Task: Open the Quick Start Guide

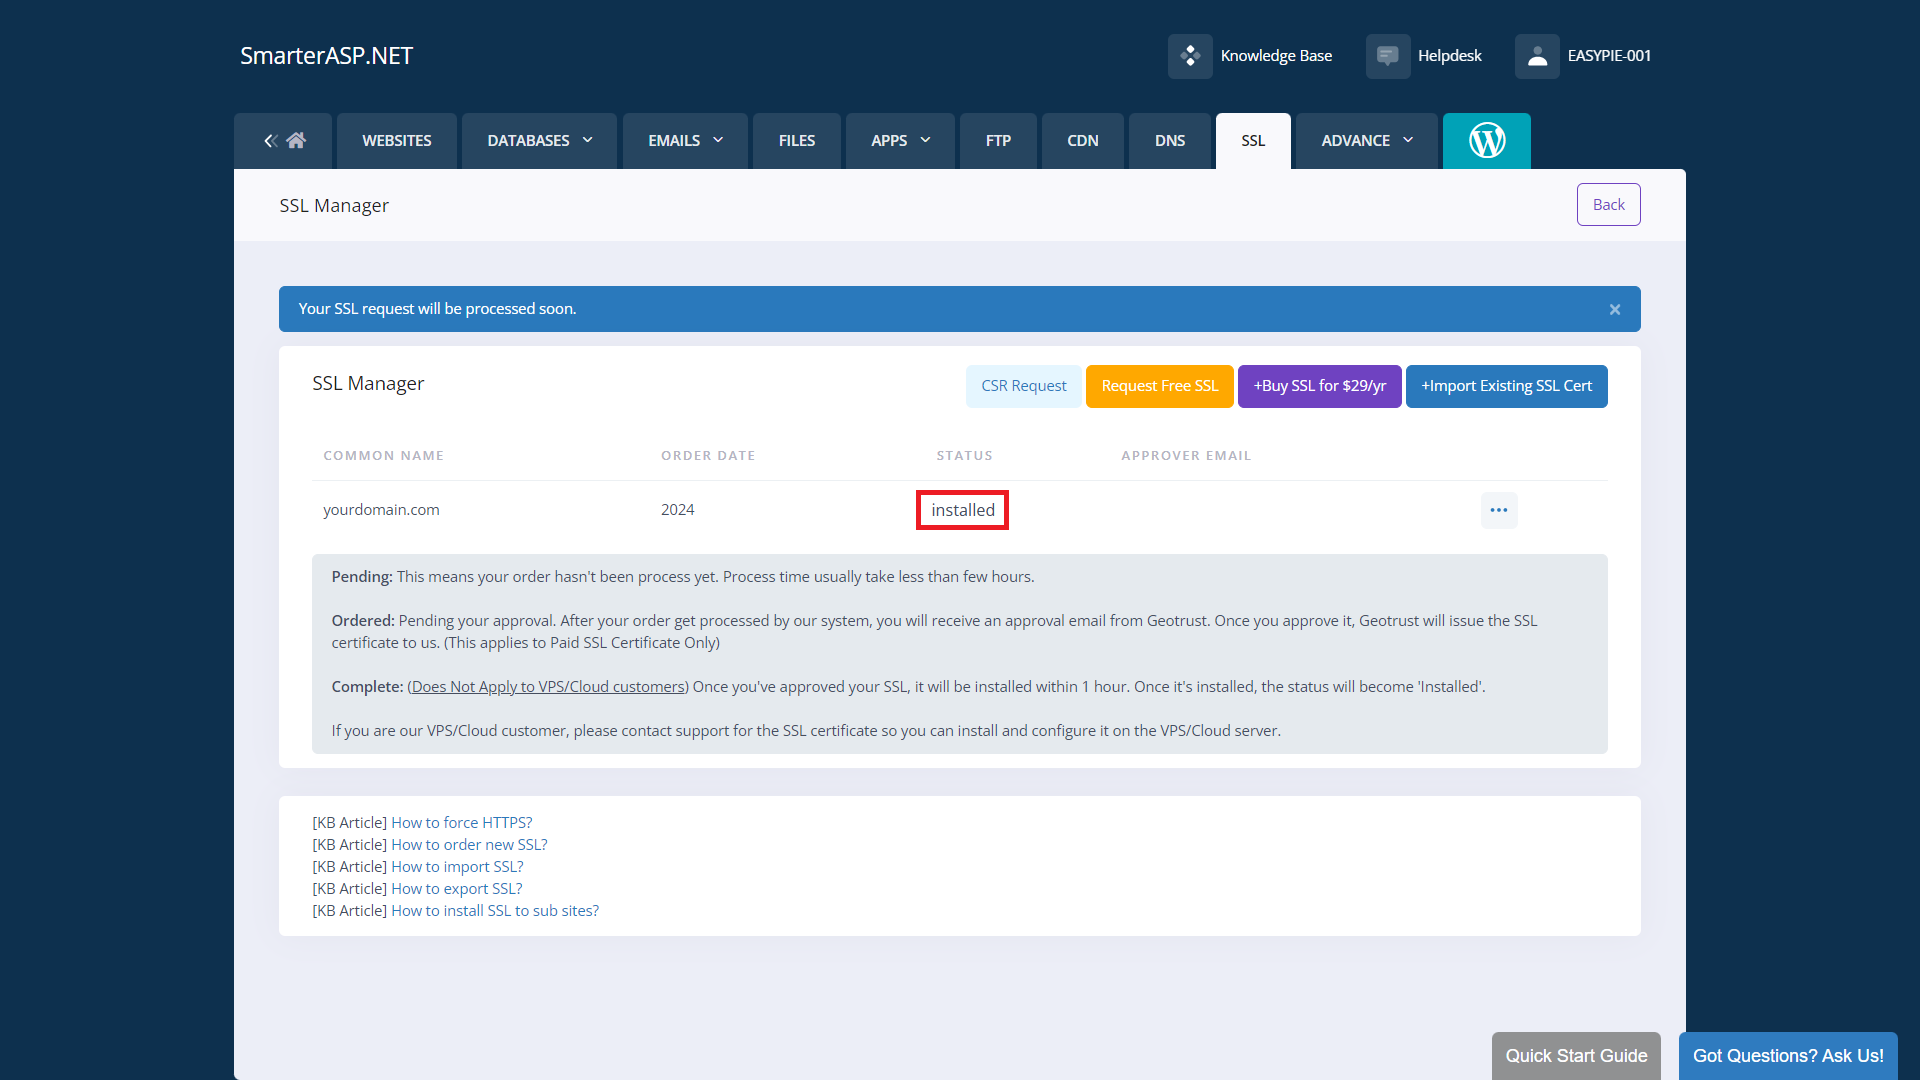Action: (x=1575, y=1055)
